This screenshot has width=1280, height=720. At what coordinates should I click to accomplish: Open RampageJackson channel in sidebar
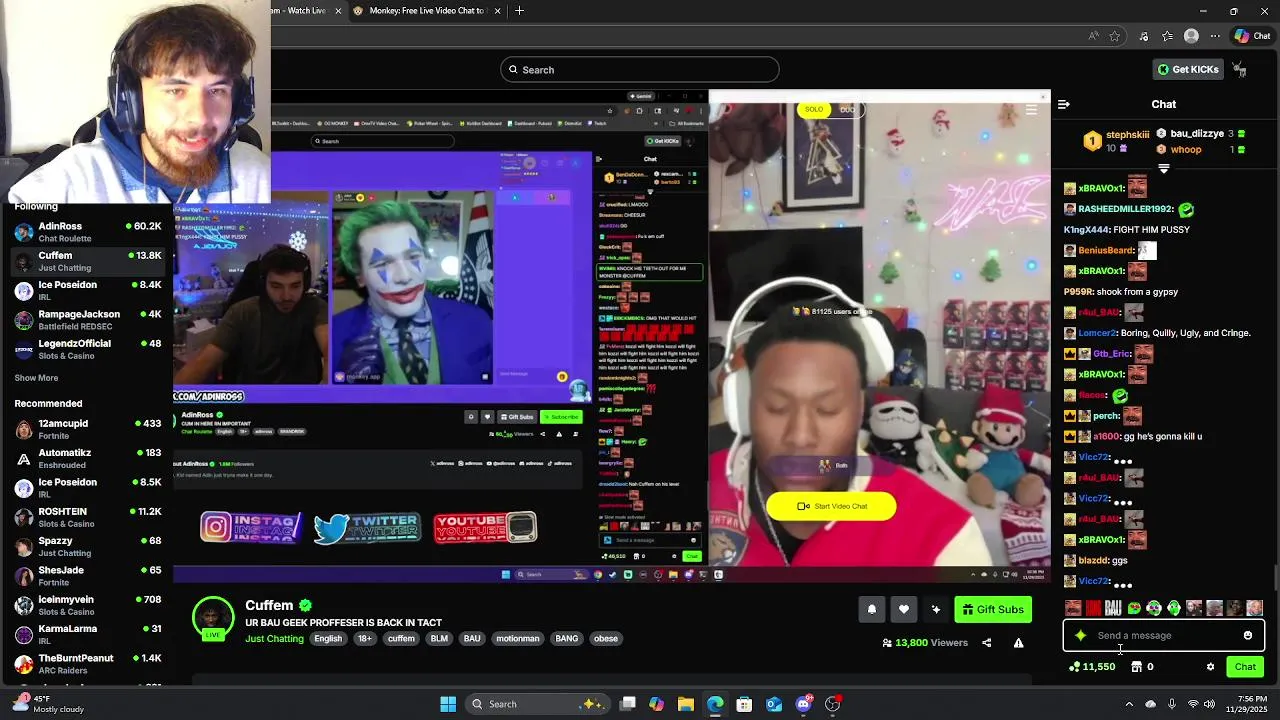point(87,320)
